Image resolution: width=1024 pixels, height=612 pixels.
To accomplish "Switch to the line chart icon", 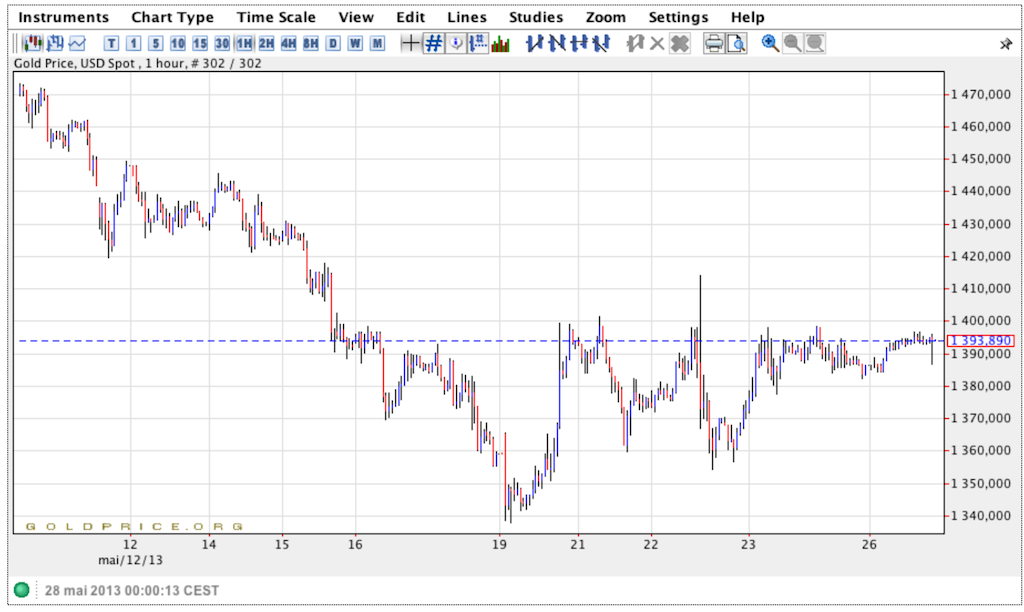I will [77, 43].
